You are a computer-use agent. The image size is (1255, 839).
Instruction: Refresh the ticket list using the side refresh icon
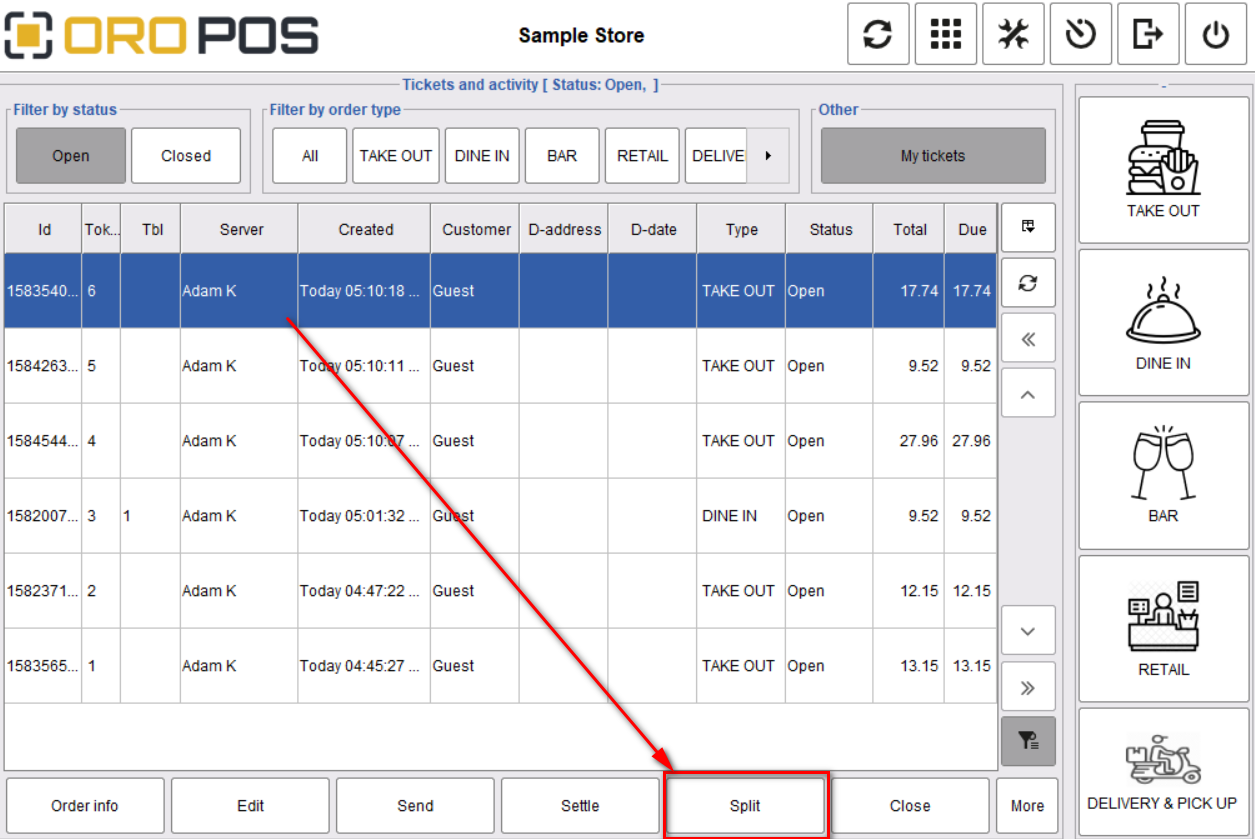pyautogui.click(x=1028, y=283)
